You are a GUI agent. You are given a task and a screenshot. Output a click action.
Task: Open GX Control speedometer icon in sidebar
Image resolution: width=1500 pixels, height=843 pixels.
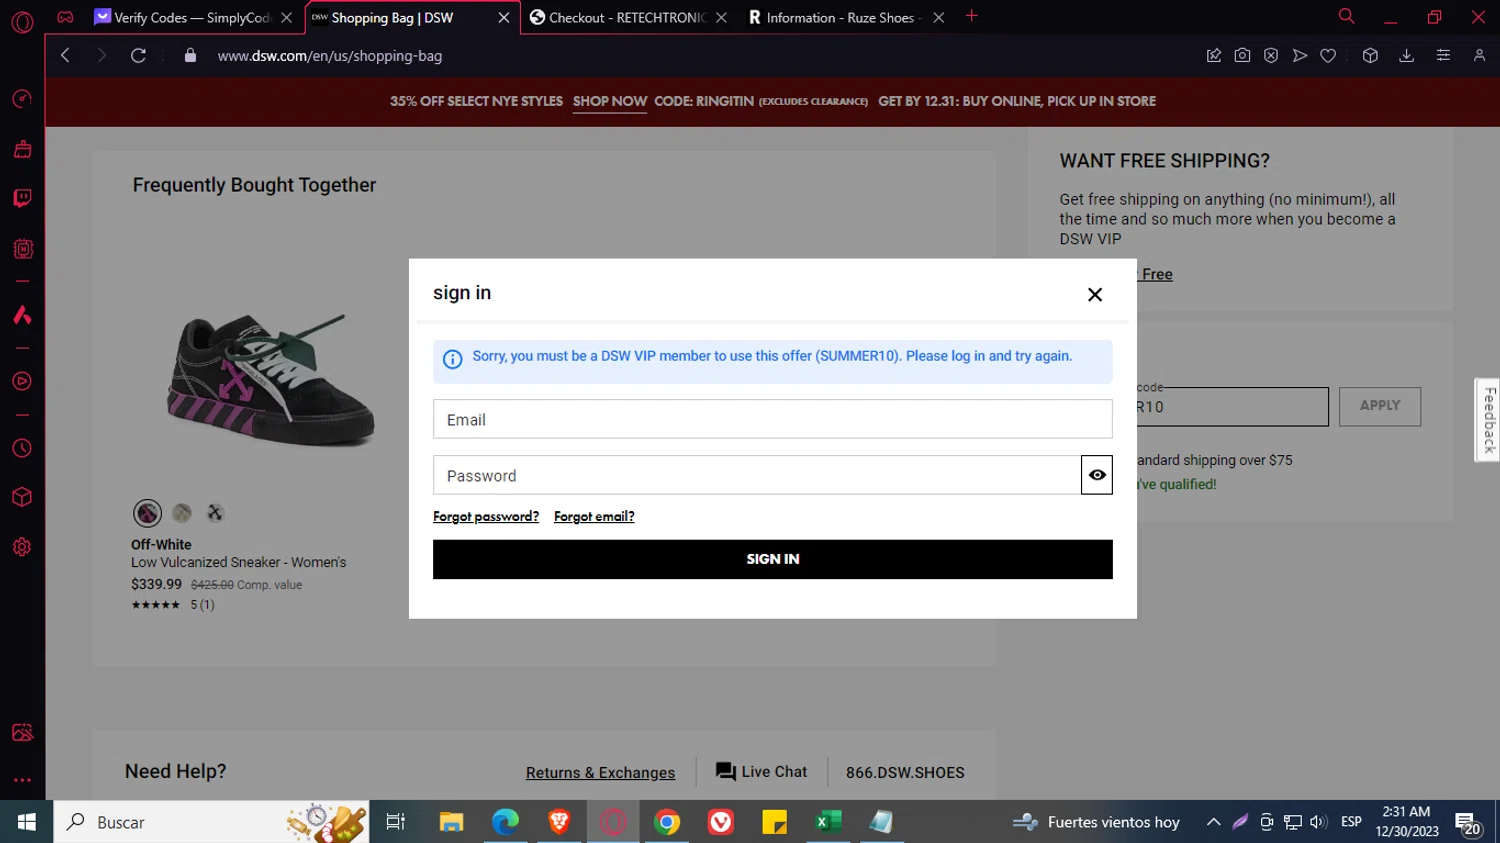22,99
